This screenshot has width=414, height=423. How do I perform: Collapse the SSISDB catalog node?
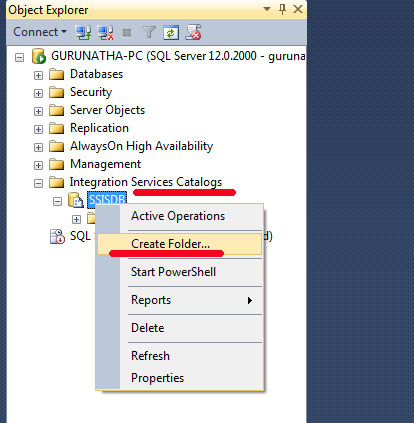tap(57, 201)
